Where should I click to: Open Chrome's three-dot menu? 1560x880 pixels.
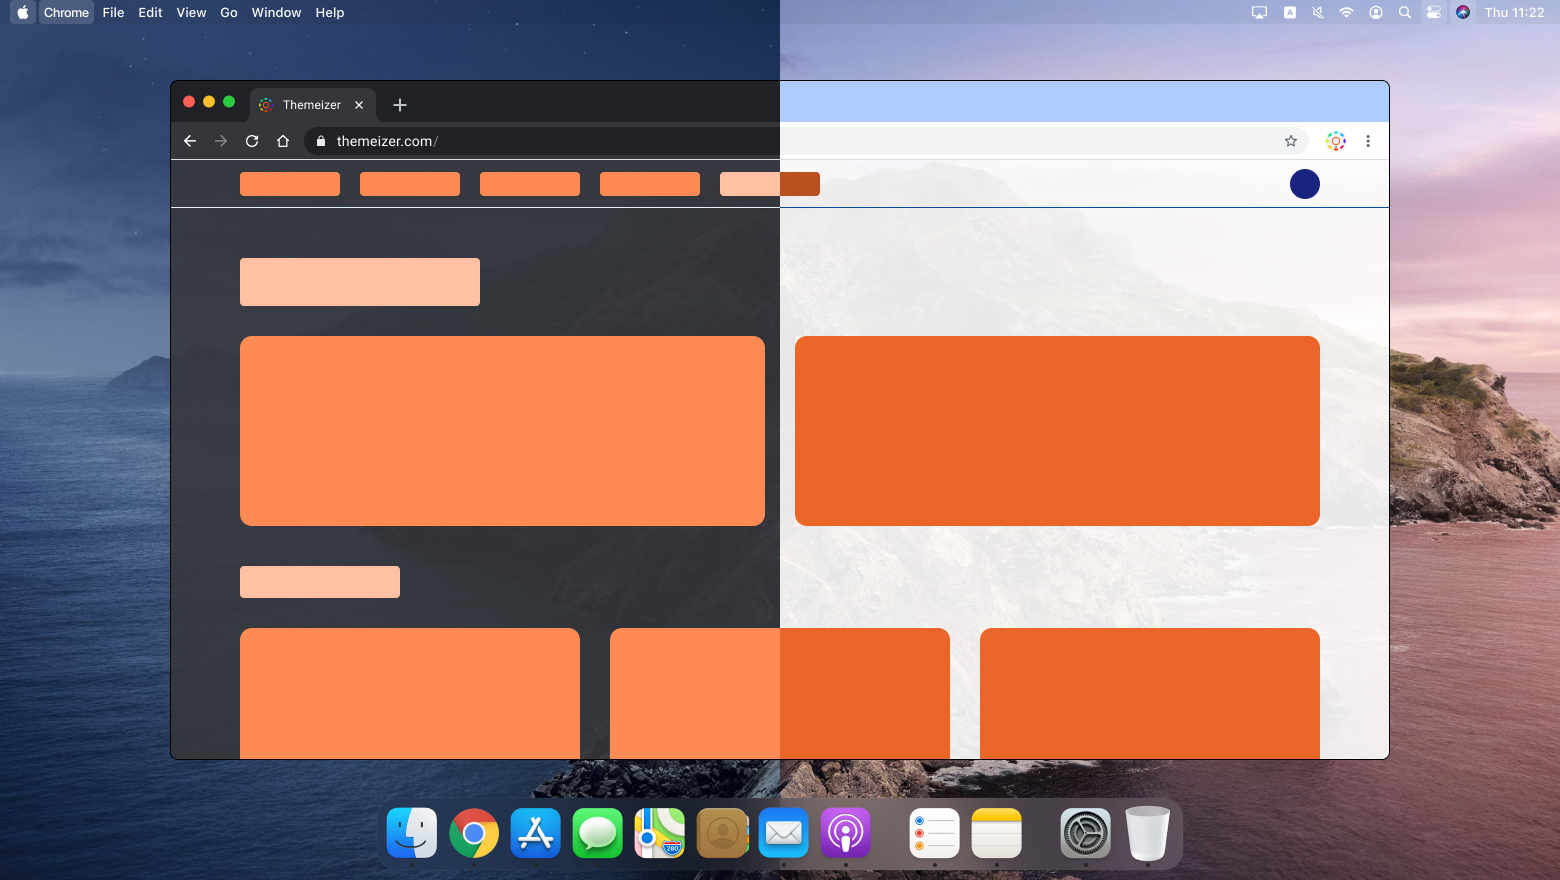[1368, 141]
